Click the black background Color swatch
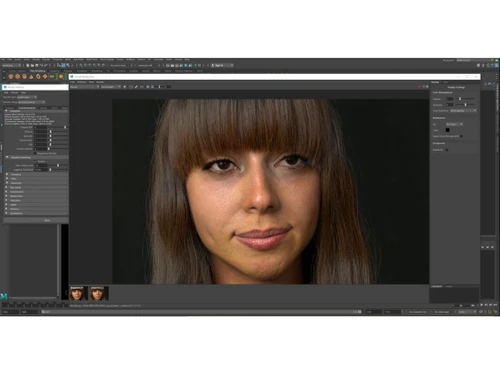The image size is (500, 375). (448, 130)
